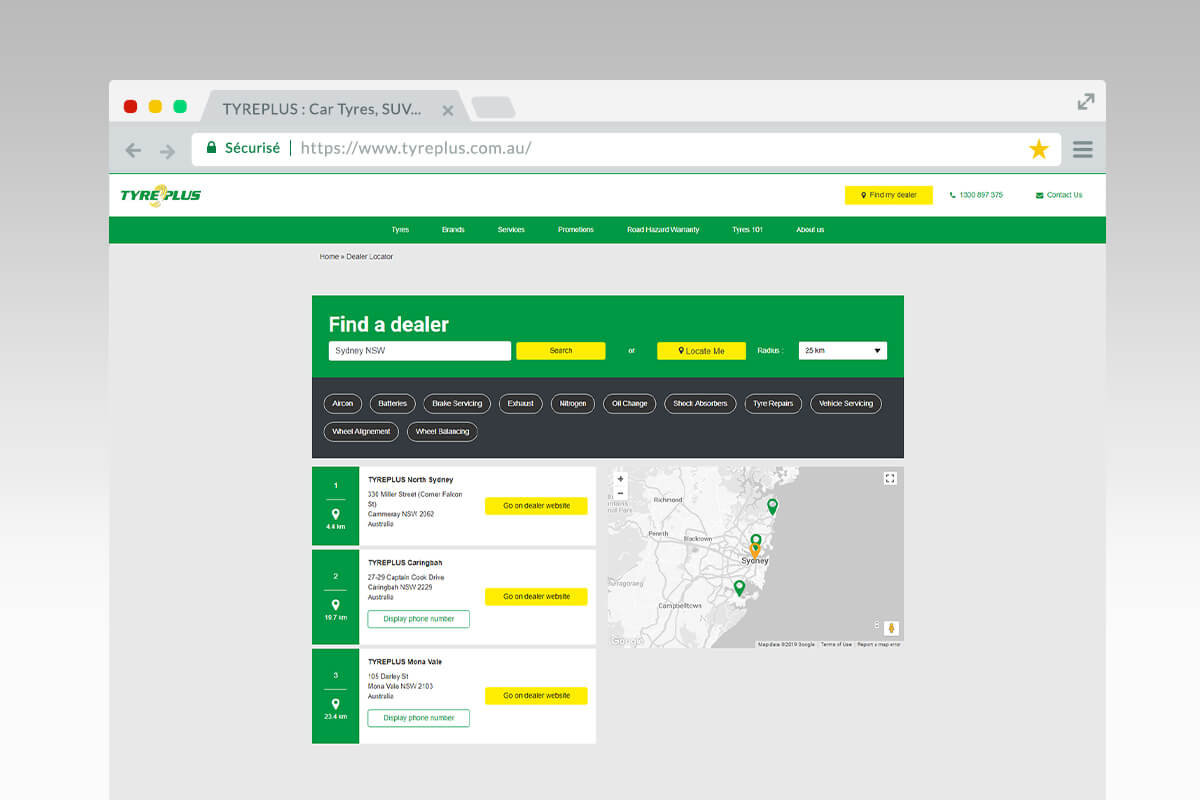Click the browser back arrow

(x=133, y=151)
